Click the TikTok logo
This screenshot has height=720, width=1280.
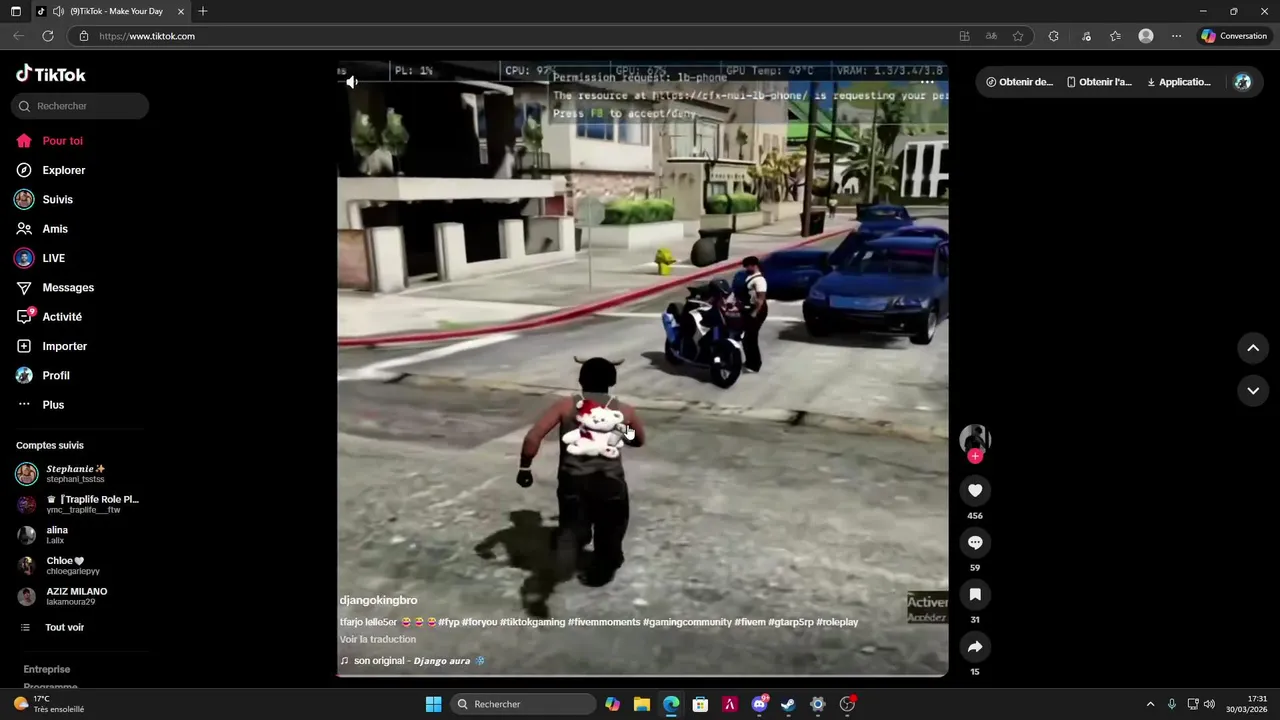[50, 74]
